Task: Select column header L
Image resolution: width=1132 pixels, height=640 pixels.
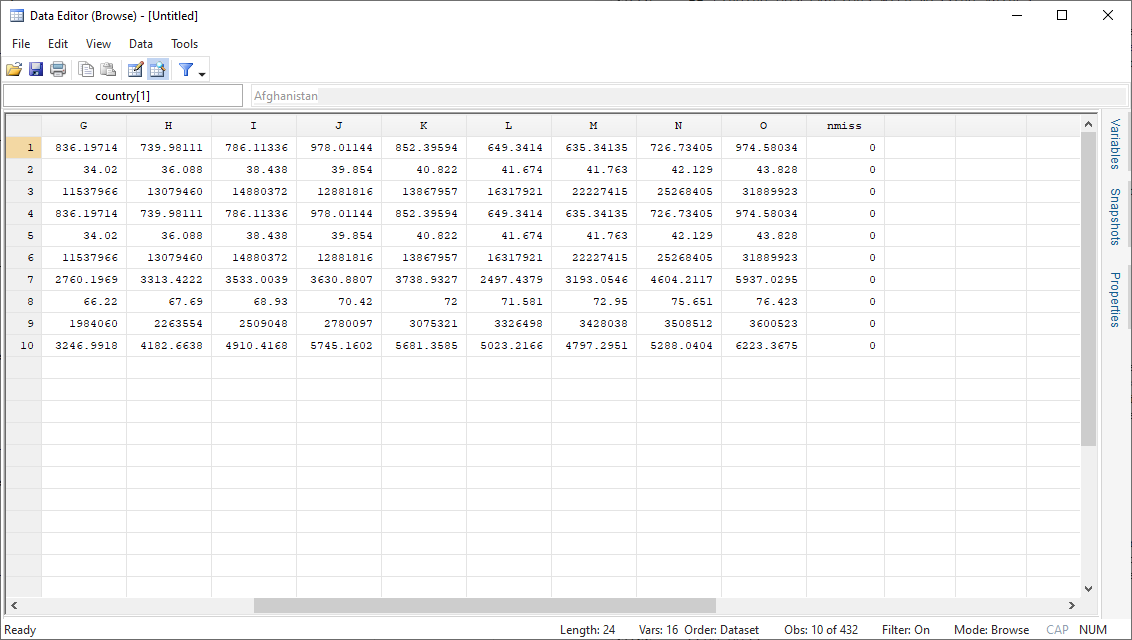Action: pos(509,126)
